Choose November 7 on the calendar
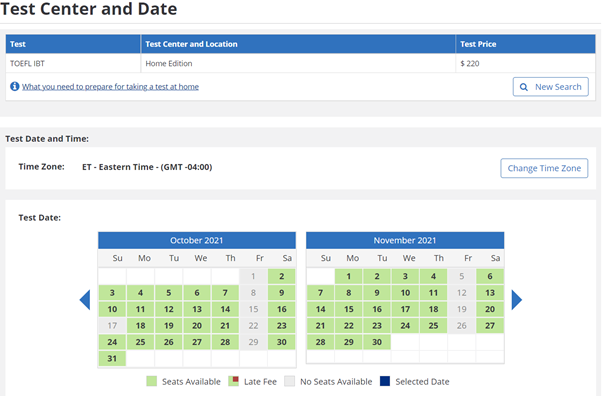The width and height of the screenshot is (602, 396). point(321,293)
